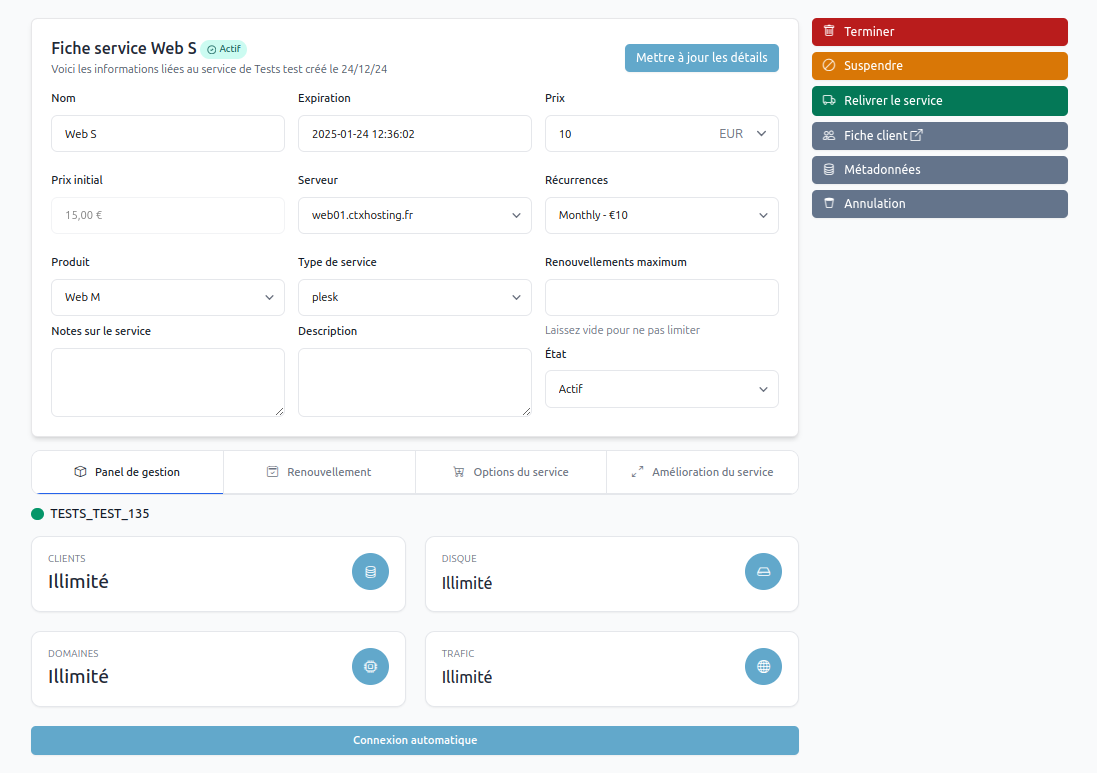Click the database icon in Clients card
The height and width of the screenshot is (773, 1097).
pos(370,572)
